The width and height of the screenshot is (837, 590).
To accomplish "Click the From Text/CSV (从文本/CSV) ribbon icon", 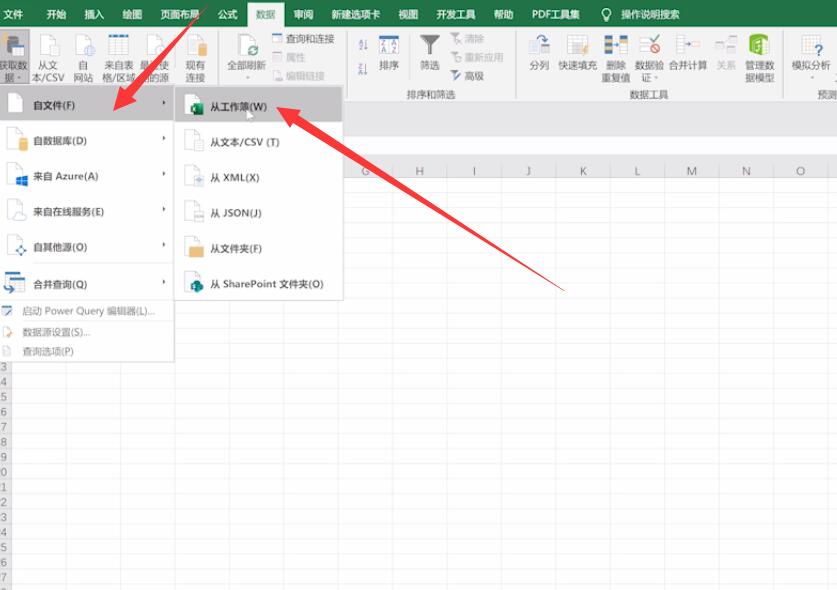I will pyautogui.click(x=48, y=57).
